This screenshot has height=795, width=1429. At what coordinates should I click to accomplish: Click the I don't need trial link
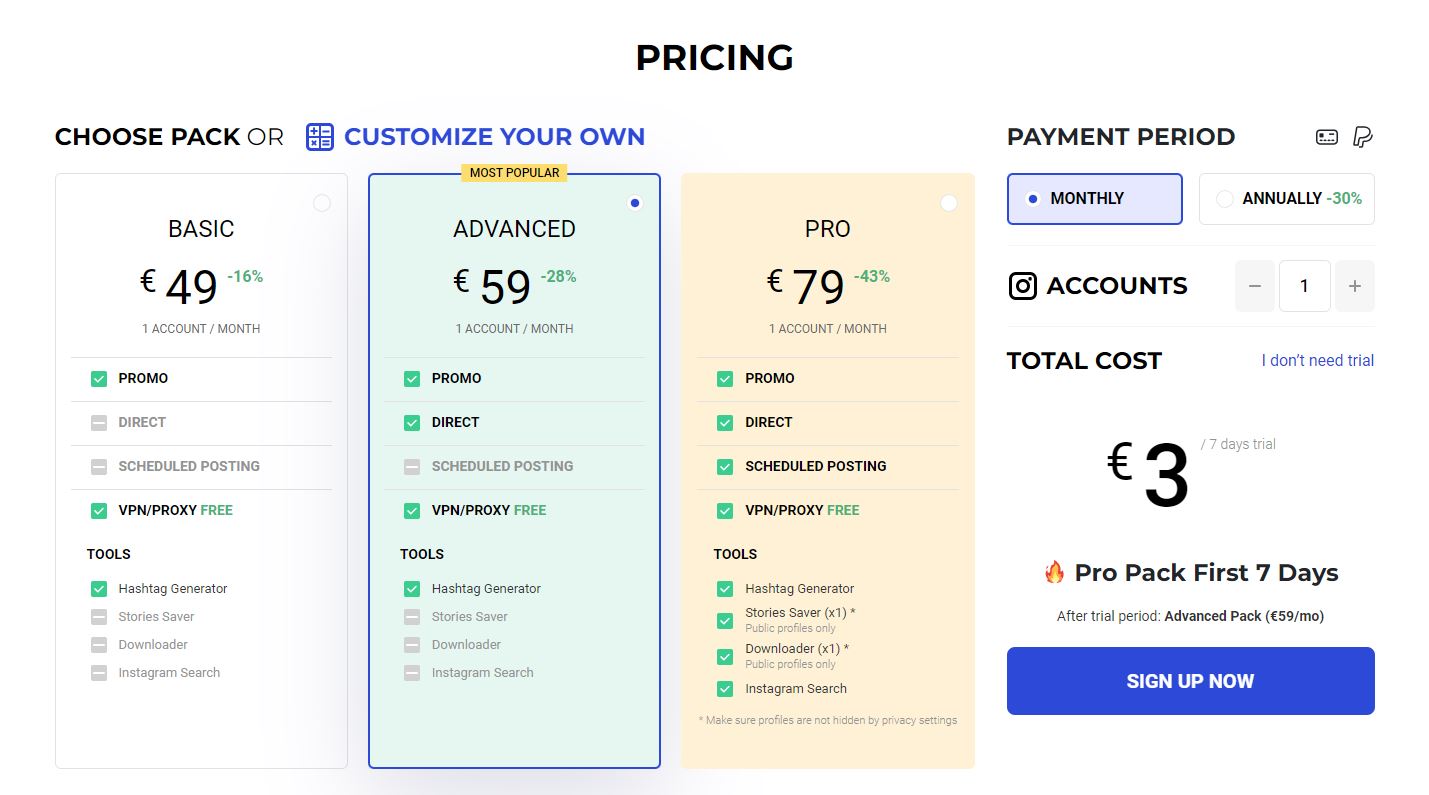[1317, 360]
